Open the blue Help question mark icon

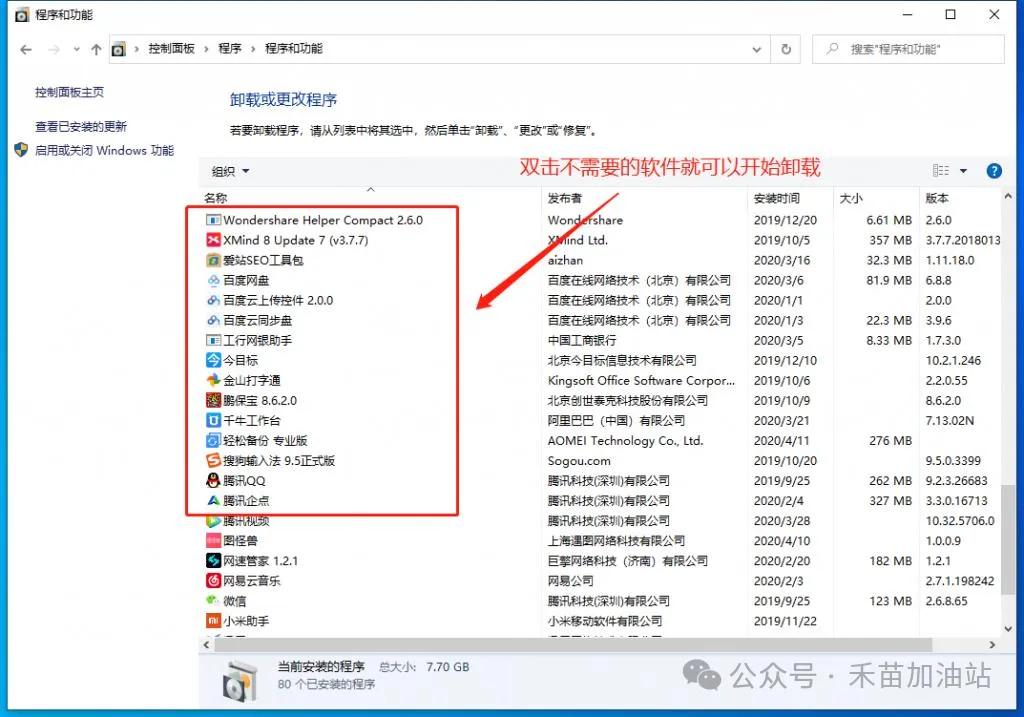(x=994, y=170)
